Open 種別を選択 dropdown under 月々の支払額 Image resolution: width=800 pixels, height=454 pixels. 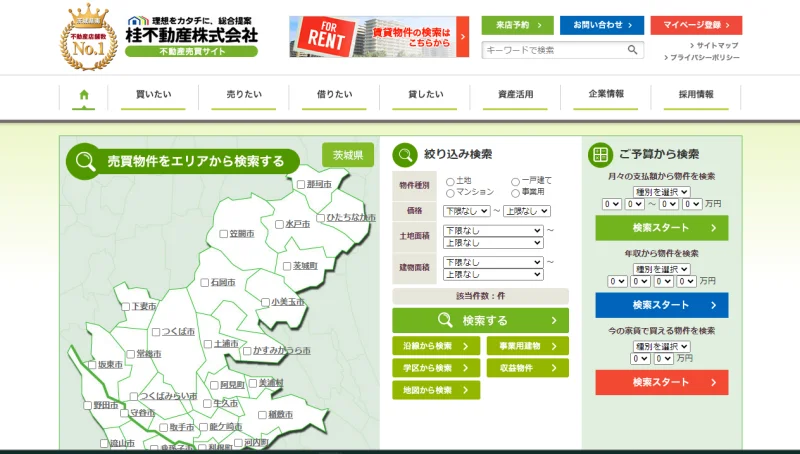pos(661,192)
